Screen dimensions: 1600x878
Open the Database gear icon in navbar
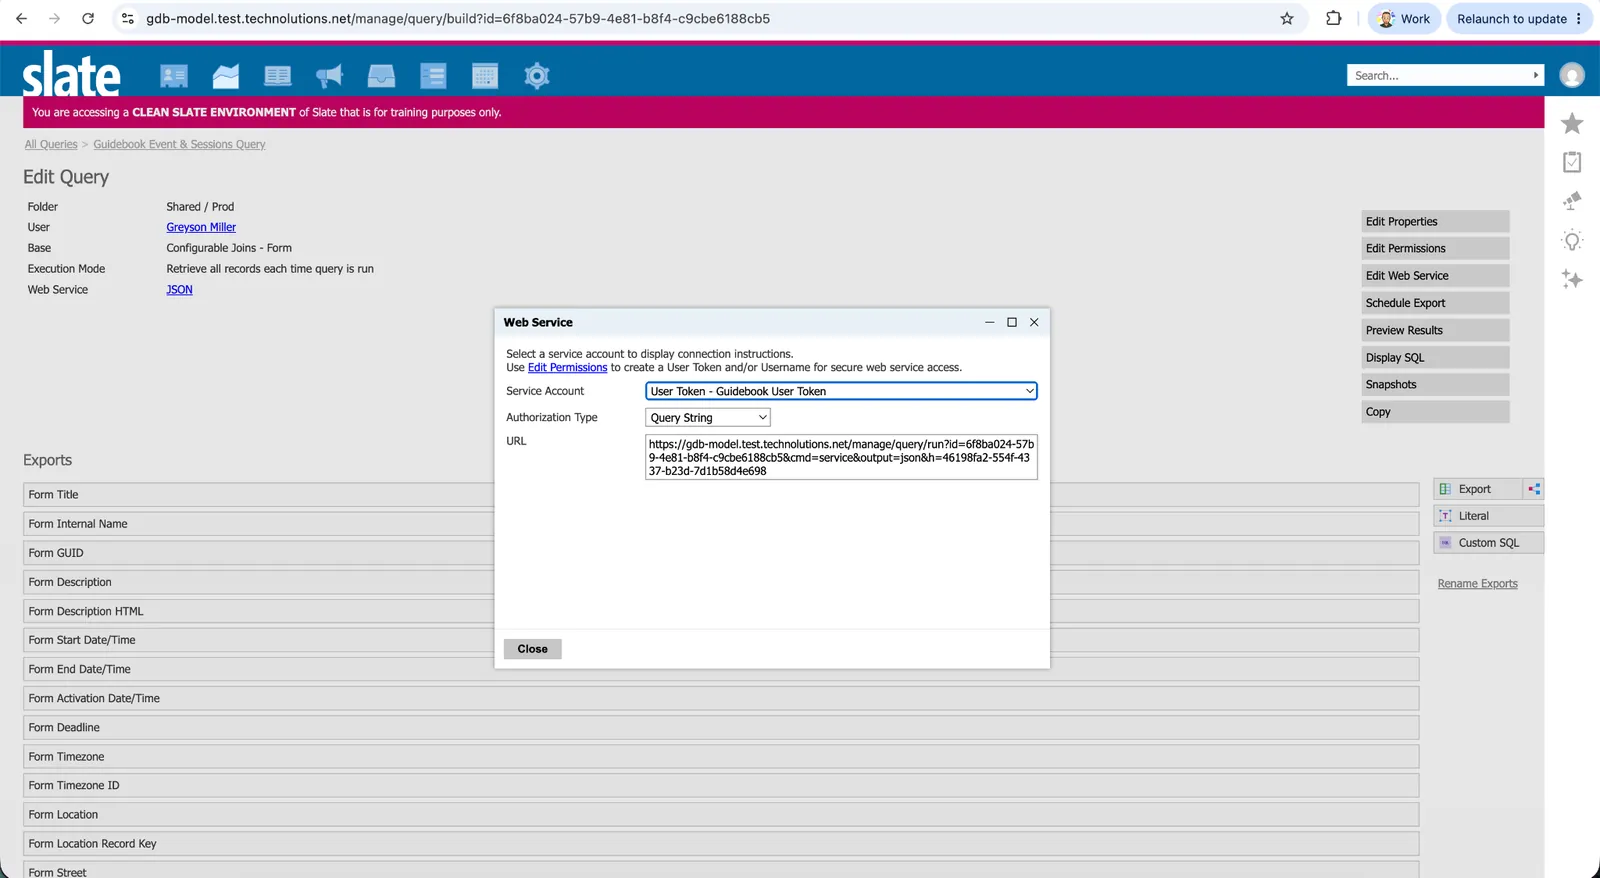(x=537, y=76)
